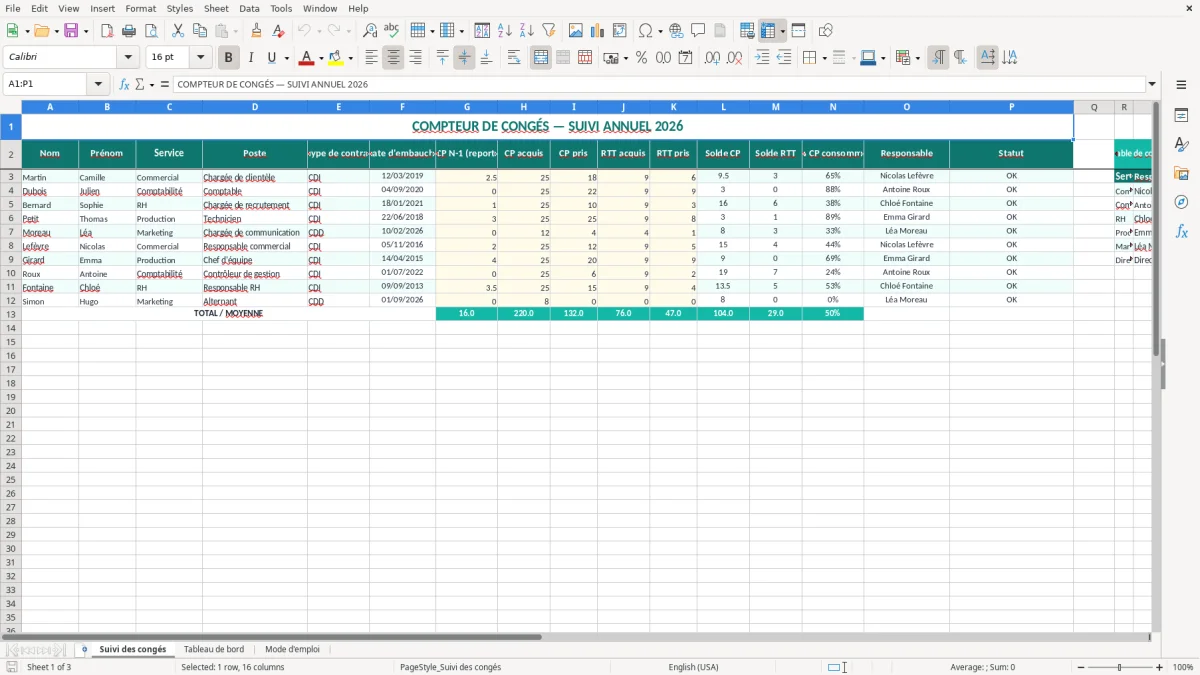Open the Data menu
This screenshot has height=675, width=1200.
tap(249, 8)
